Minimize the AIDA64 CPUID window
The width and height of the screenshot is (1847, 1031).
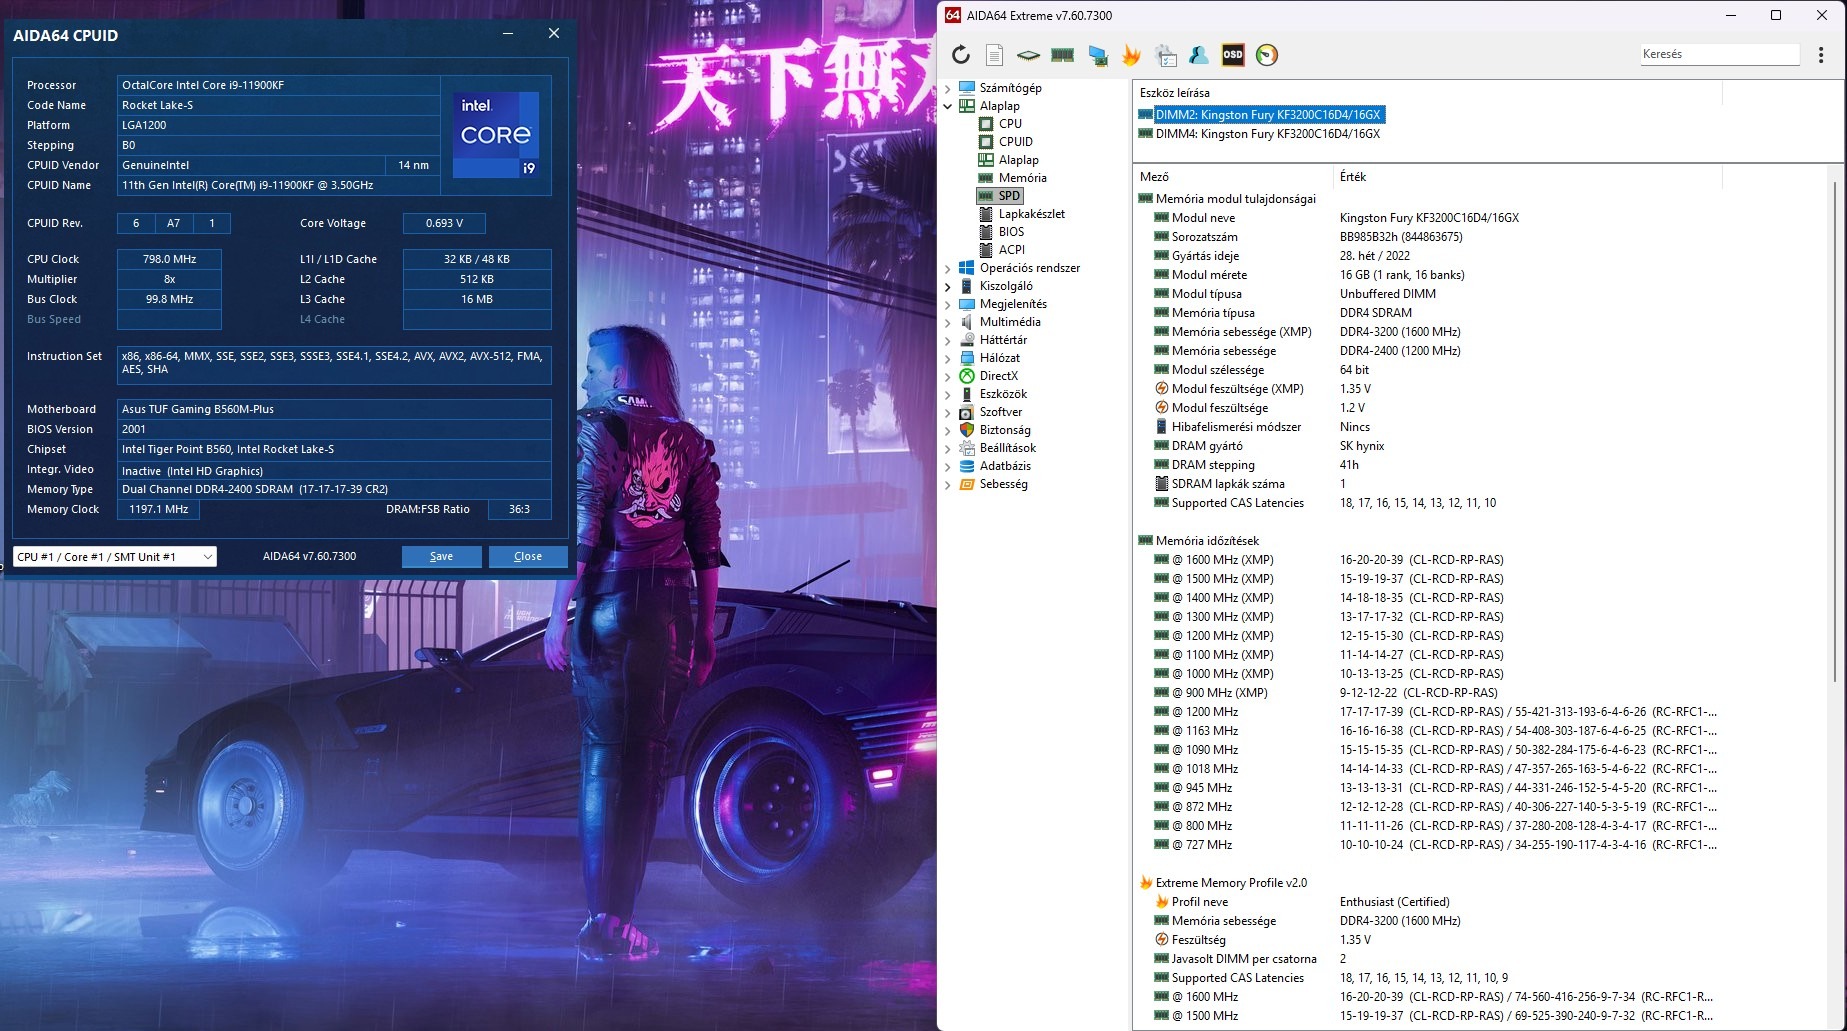click(508, 33)
